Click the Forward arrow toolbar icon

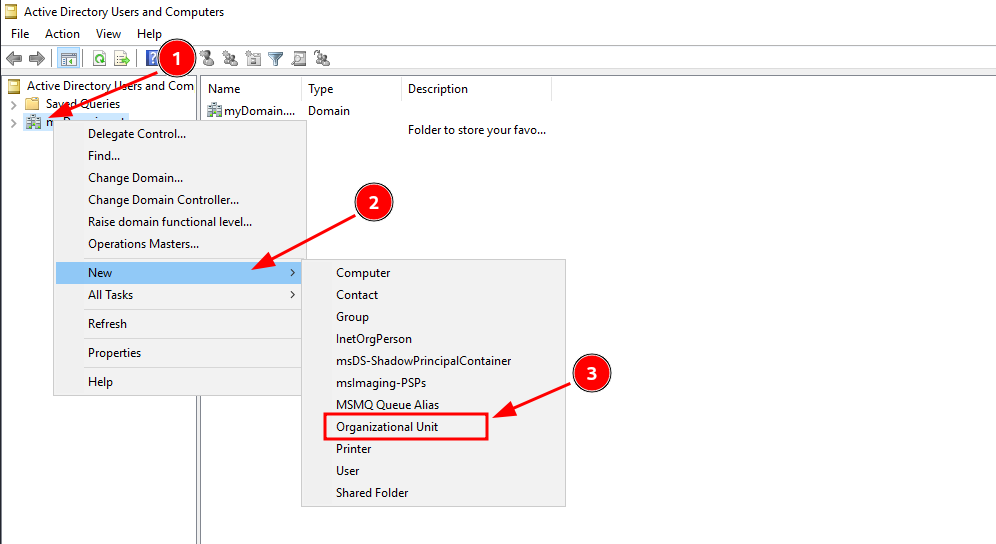pyautogui.click(x=37, y=59)
